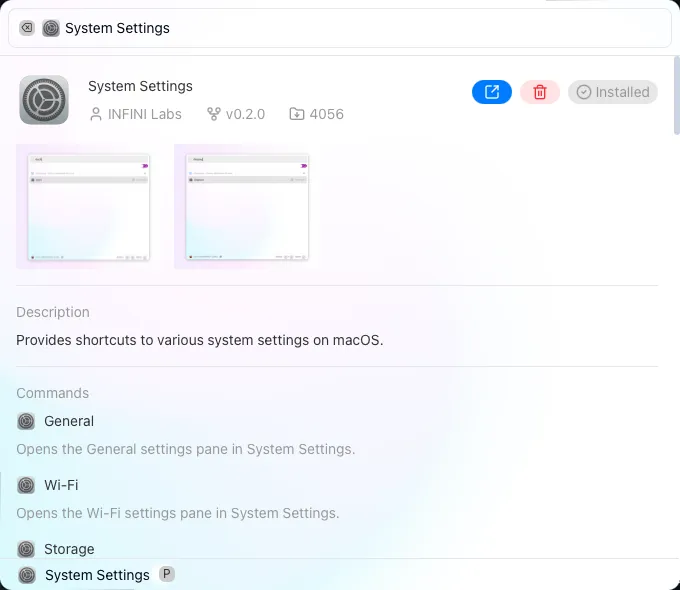Click the General command gear icon
This screenshot has width=680, height=590.
click(x=26, y=422)
